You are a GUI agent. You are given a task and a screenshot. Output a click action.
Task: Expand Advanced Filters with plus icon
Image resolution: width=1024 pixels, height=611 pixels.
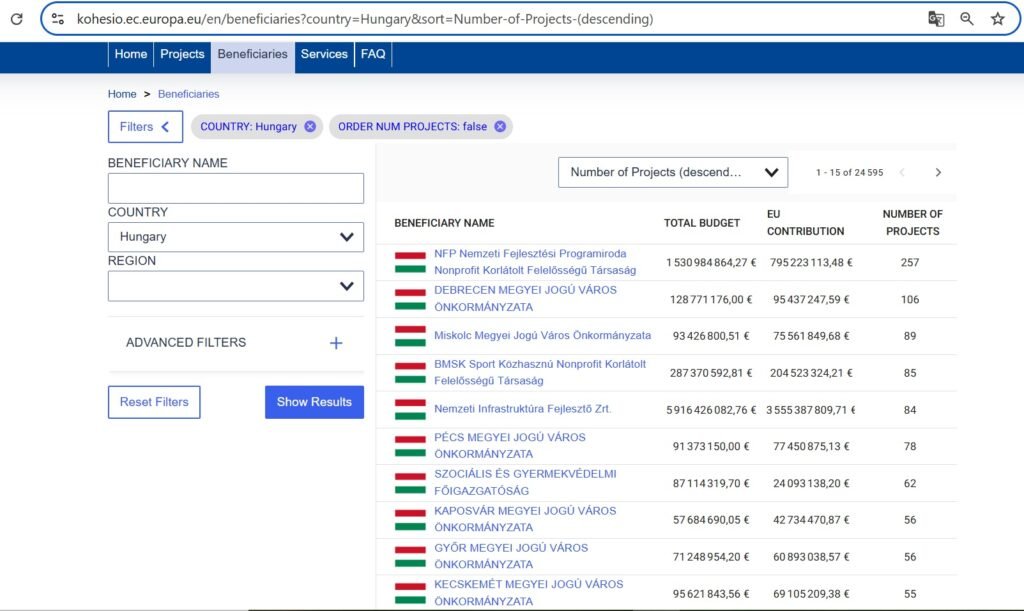pos(336,343)
